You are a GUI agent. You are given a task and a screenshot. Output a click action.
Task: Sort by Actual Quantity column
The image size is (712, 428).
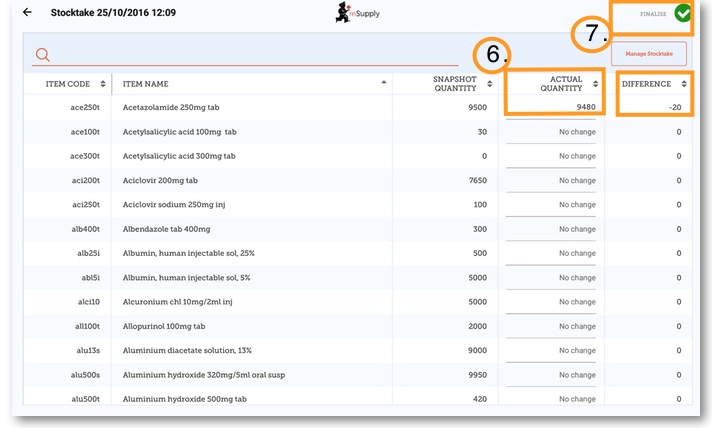[x=595, y=84]
